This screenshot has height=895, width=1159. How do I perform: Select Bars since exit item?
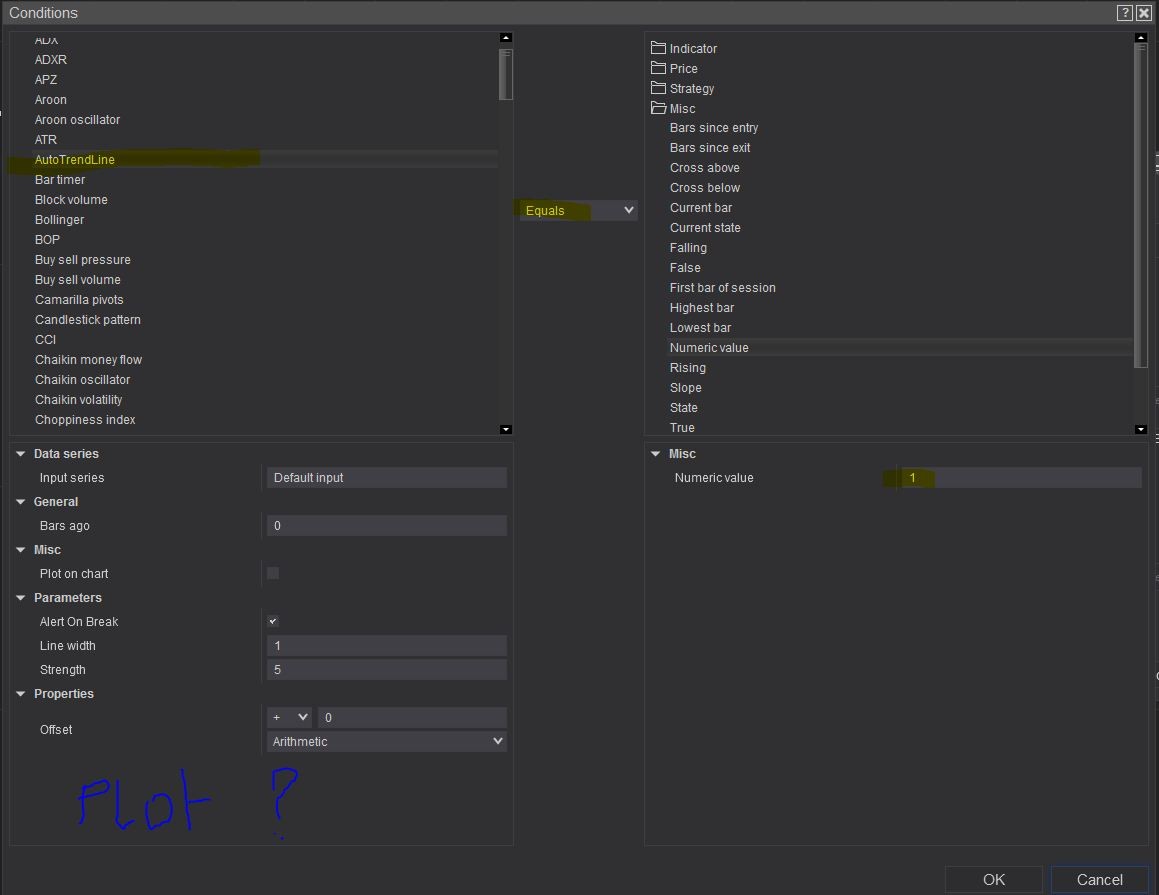pos(710,148)
